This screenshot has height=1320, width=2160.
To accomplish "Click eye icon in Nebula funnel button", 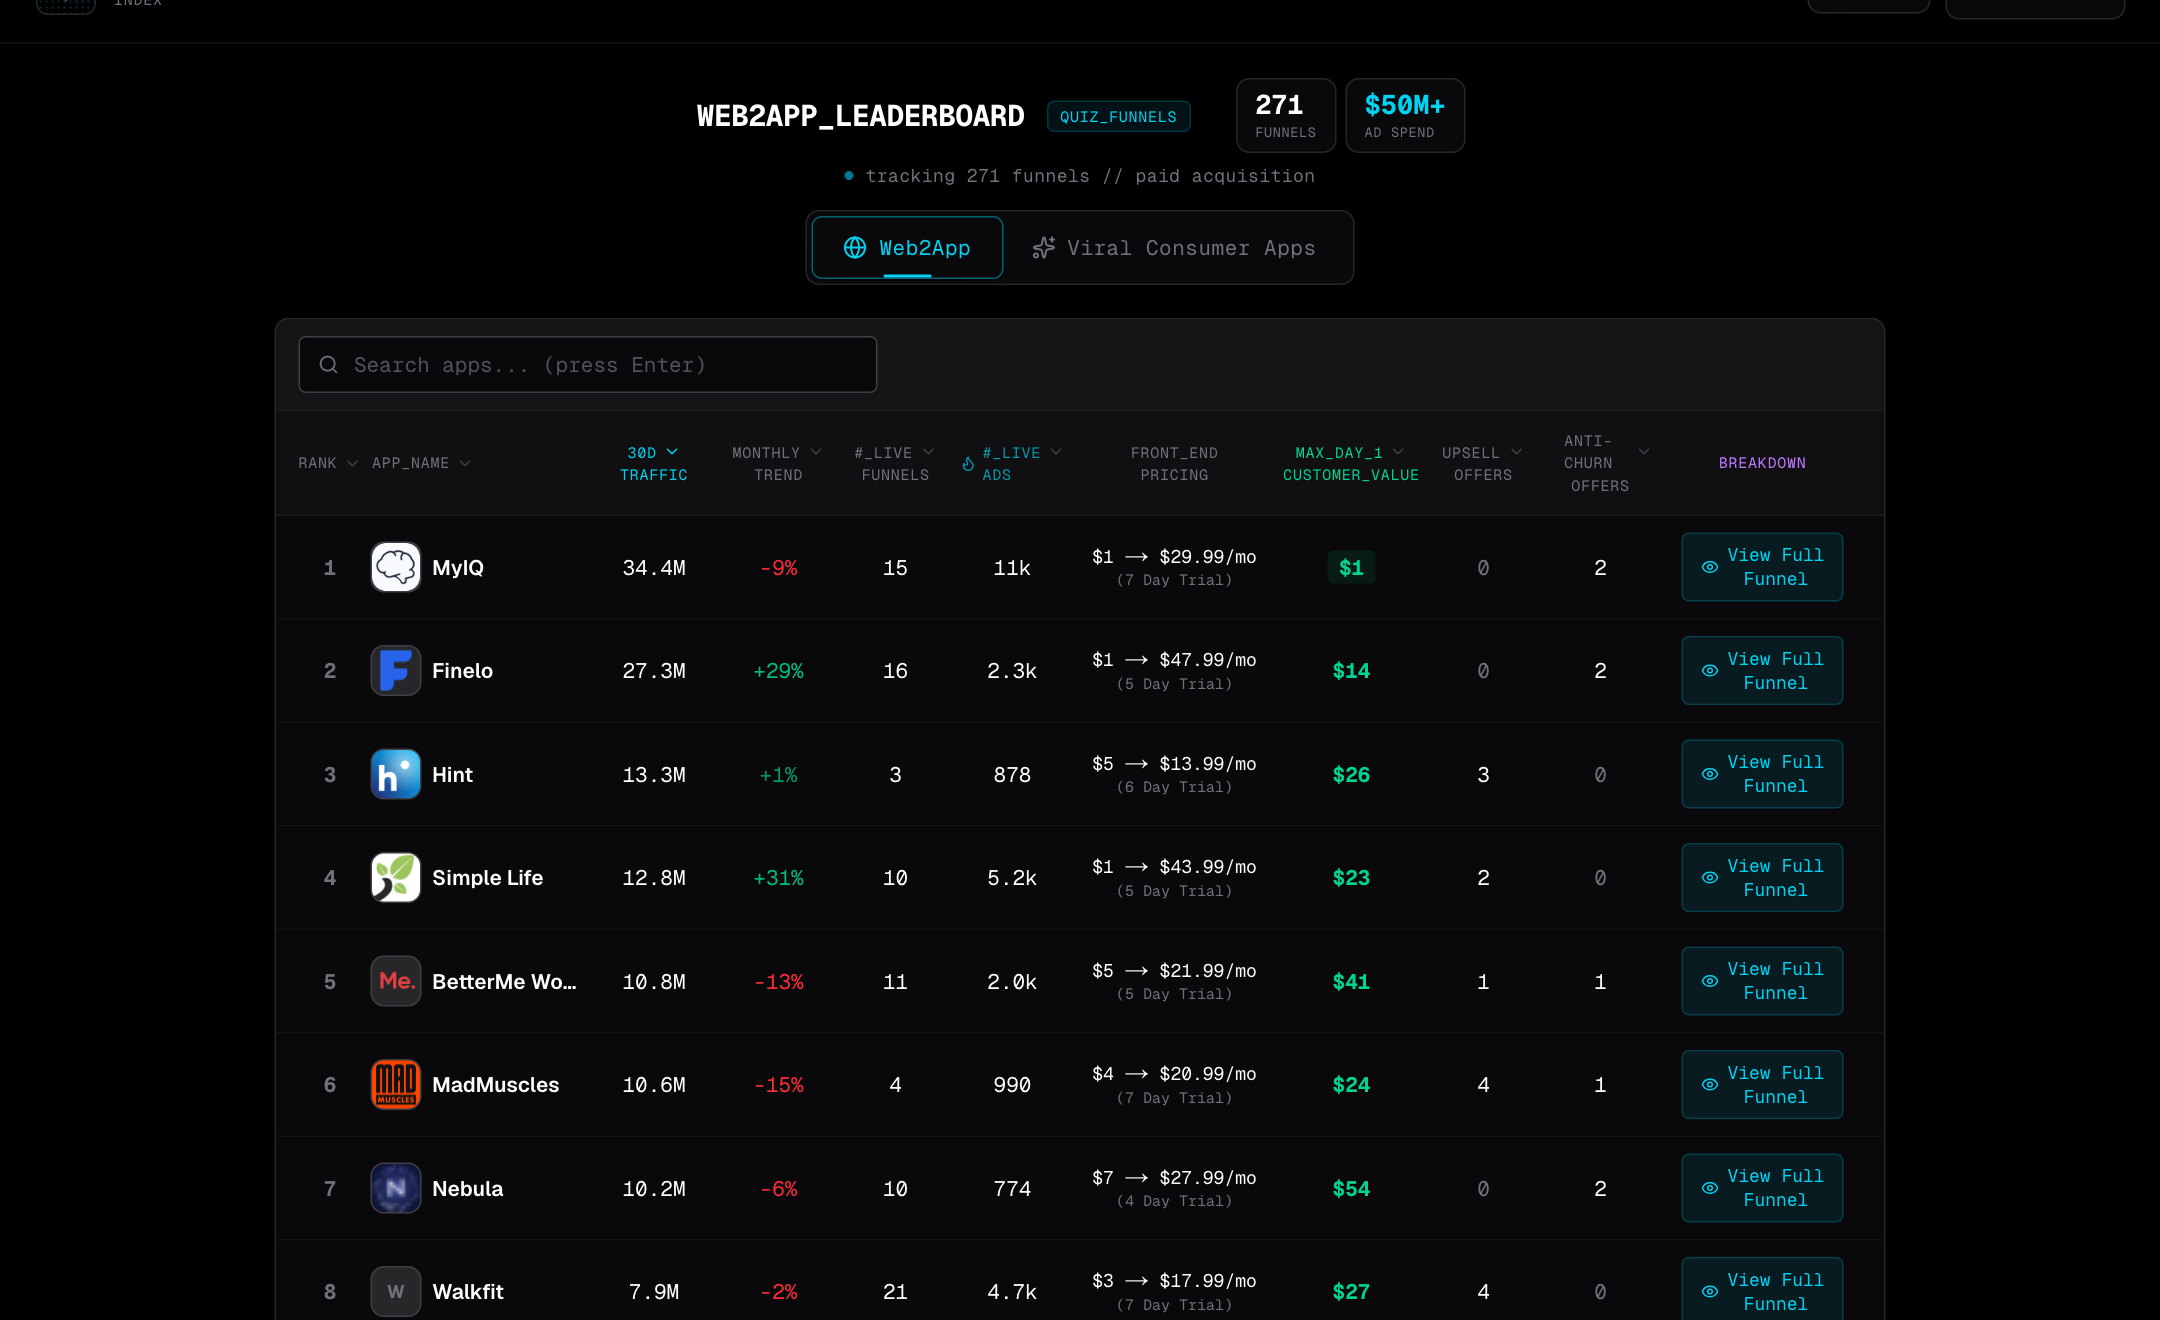I will pyautogui.click(x=1710, y=1188).
